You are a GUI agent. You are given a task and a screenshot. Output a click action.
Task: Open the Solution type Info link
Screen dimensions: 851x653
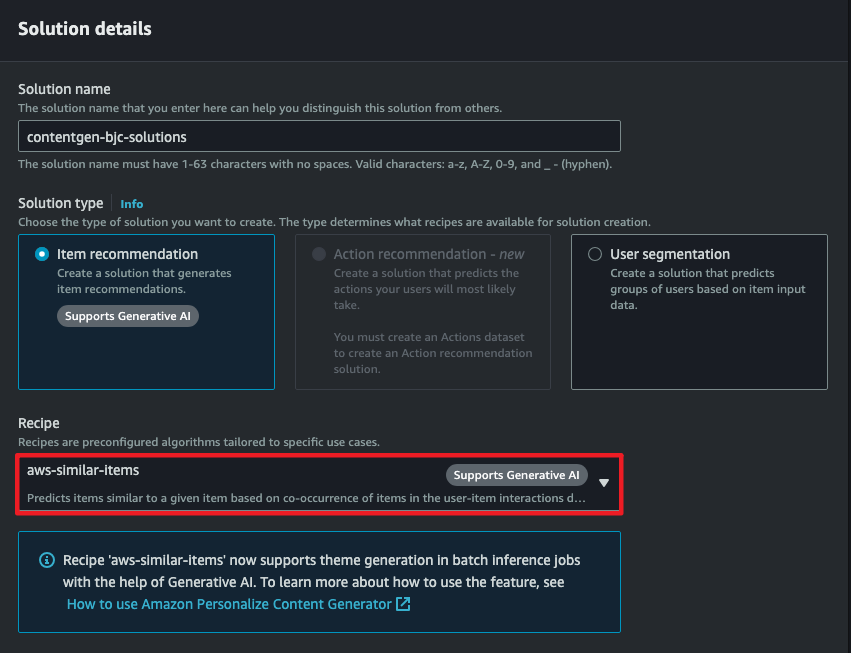[132, 204]
